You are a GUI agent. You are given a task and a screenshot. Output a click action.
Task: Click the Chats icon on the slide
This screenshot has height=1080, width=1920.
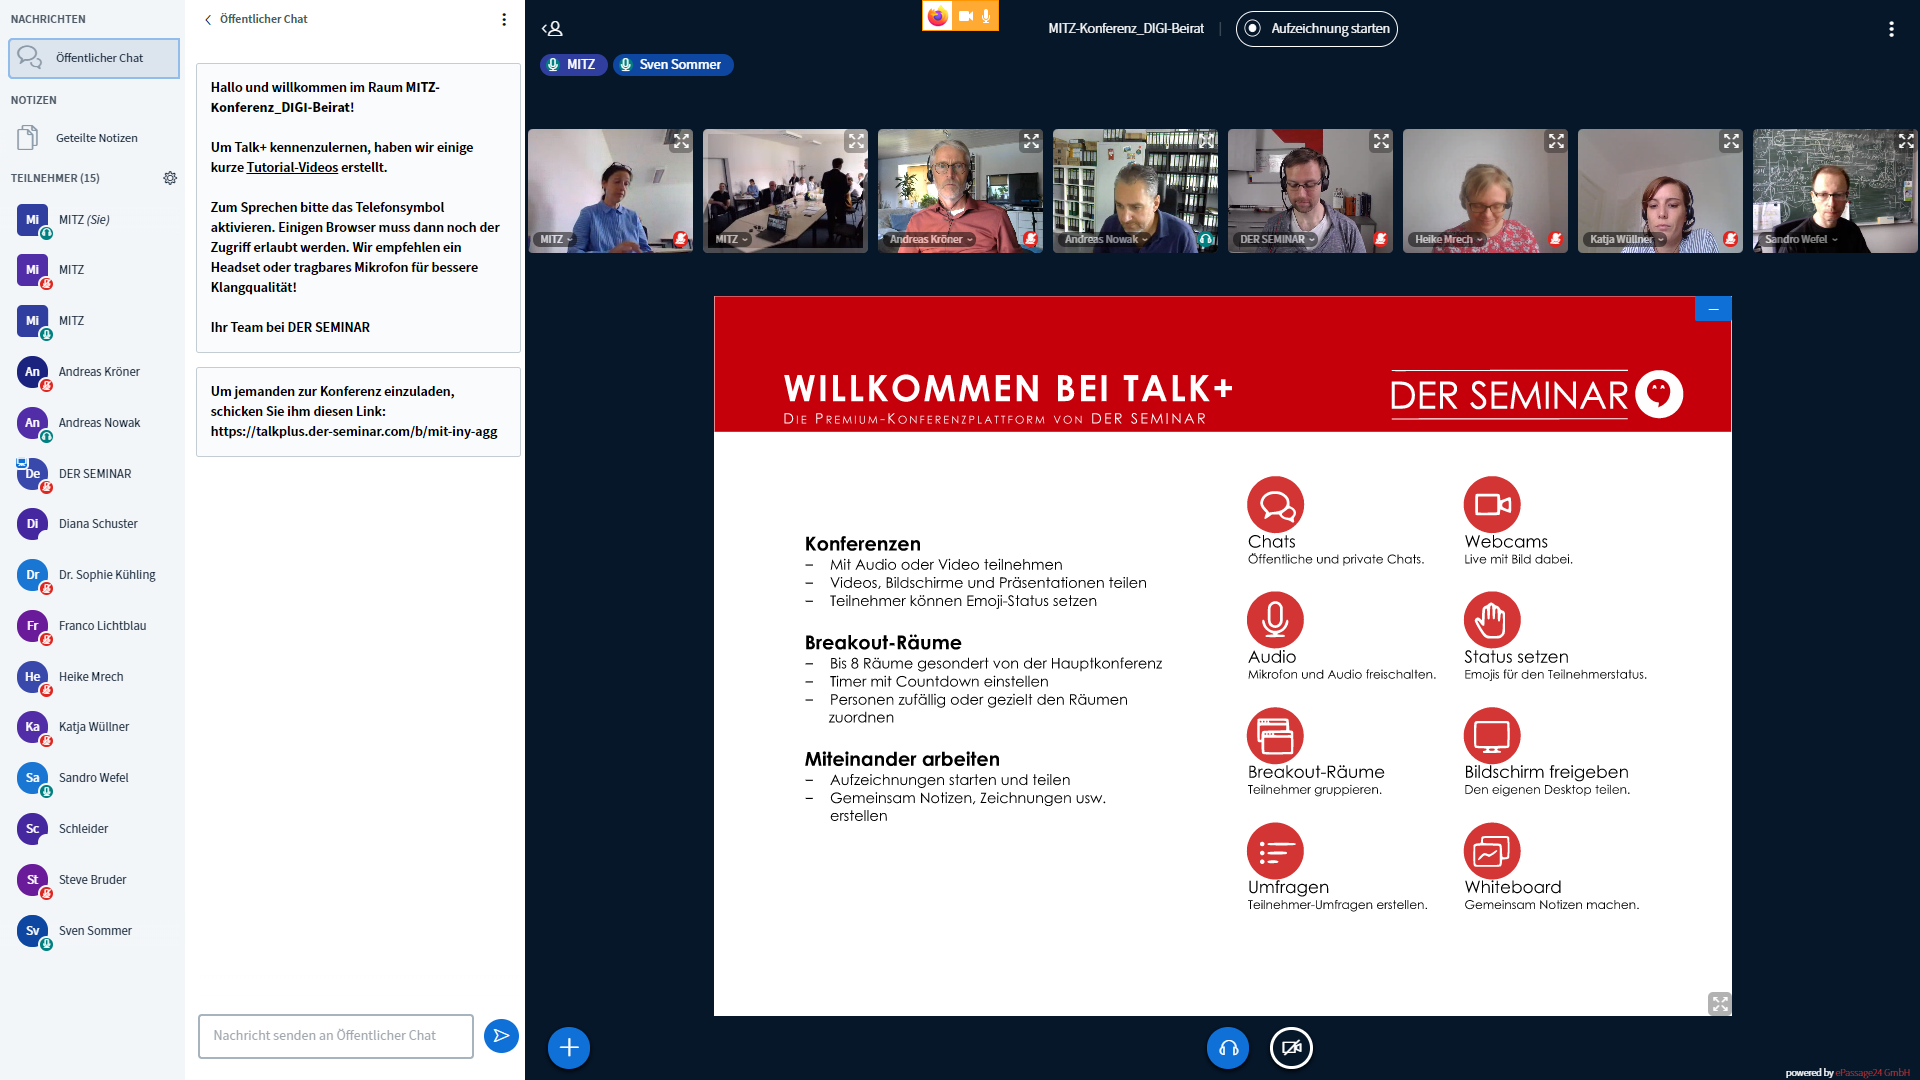coord(1275,505)
